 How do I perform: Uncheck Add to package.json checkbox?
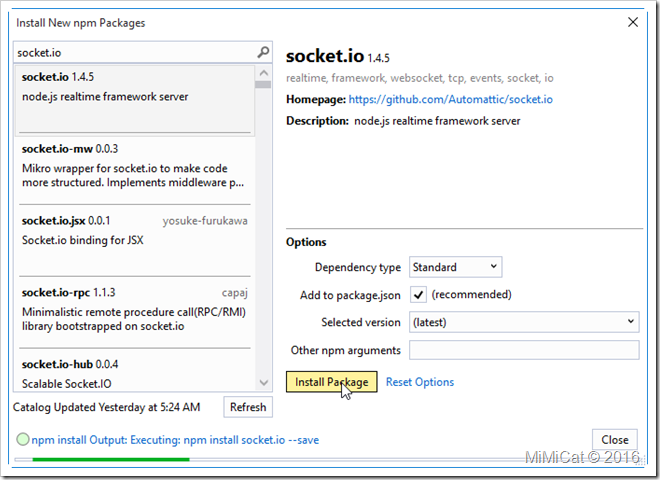(x=418, y=294)
